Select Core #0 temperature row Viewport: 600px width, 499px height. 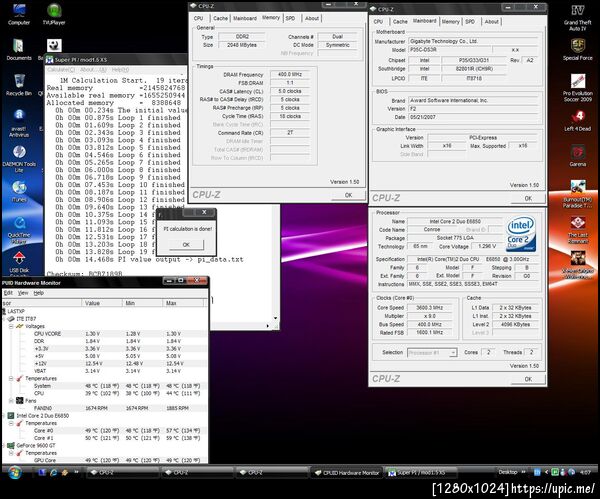click(104, 431)
